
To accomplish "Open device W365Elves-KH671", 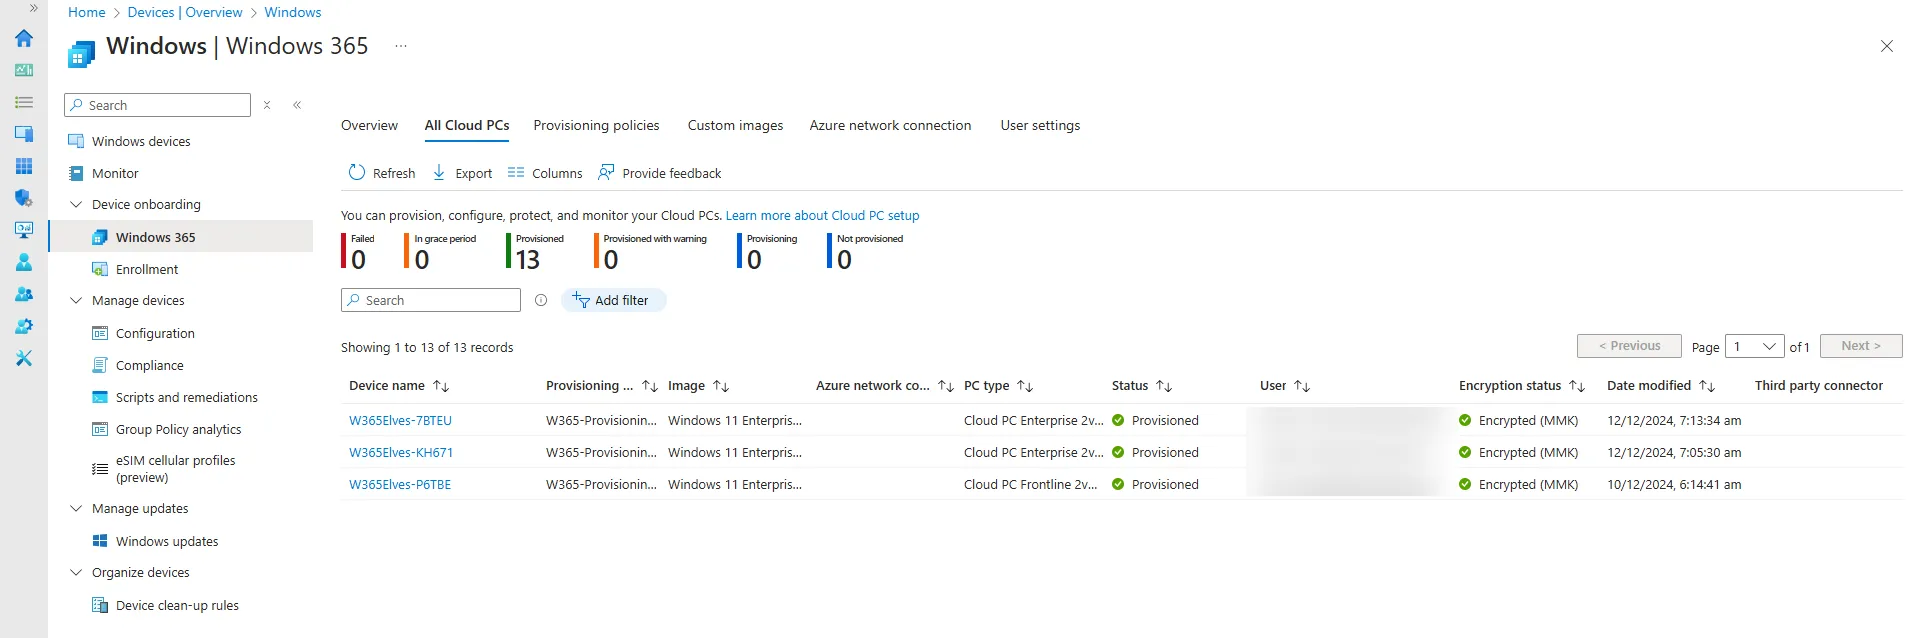I will [x=401, y=452].
